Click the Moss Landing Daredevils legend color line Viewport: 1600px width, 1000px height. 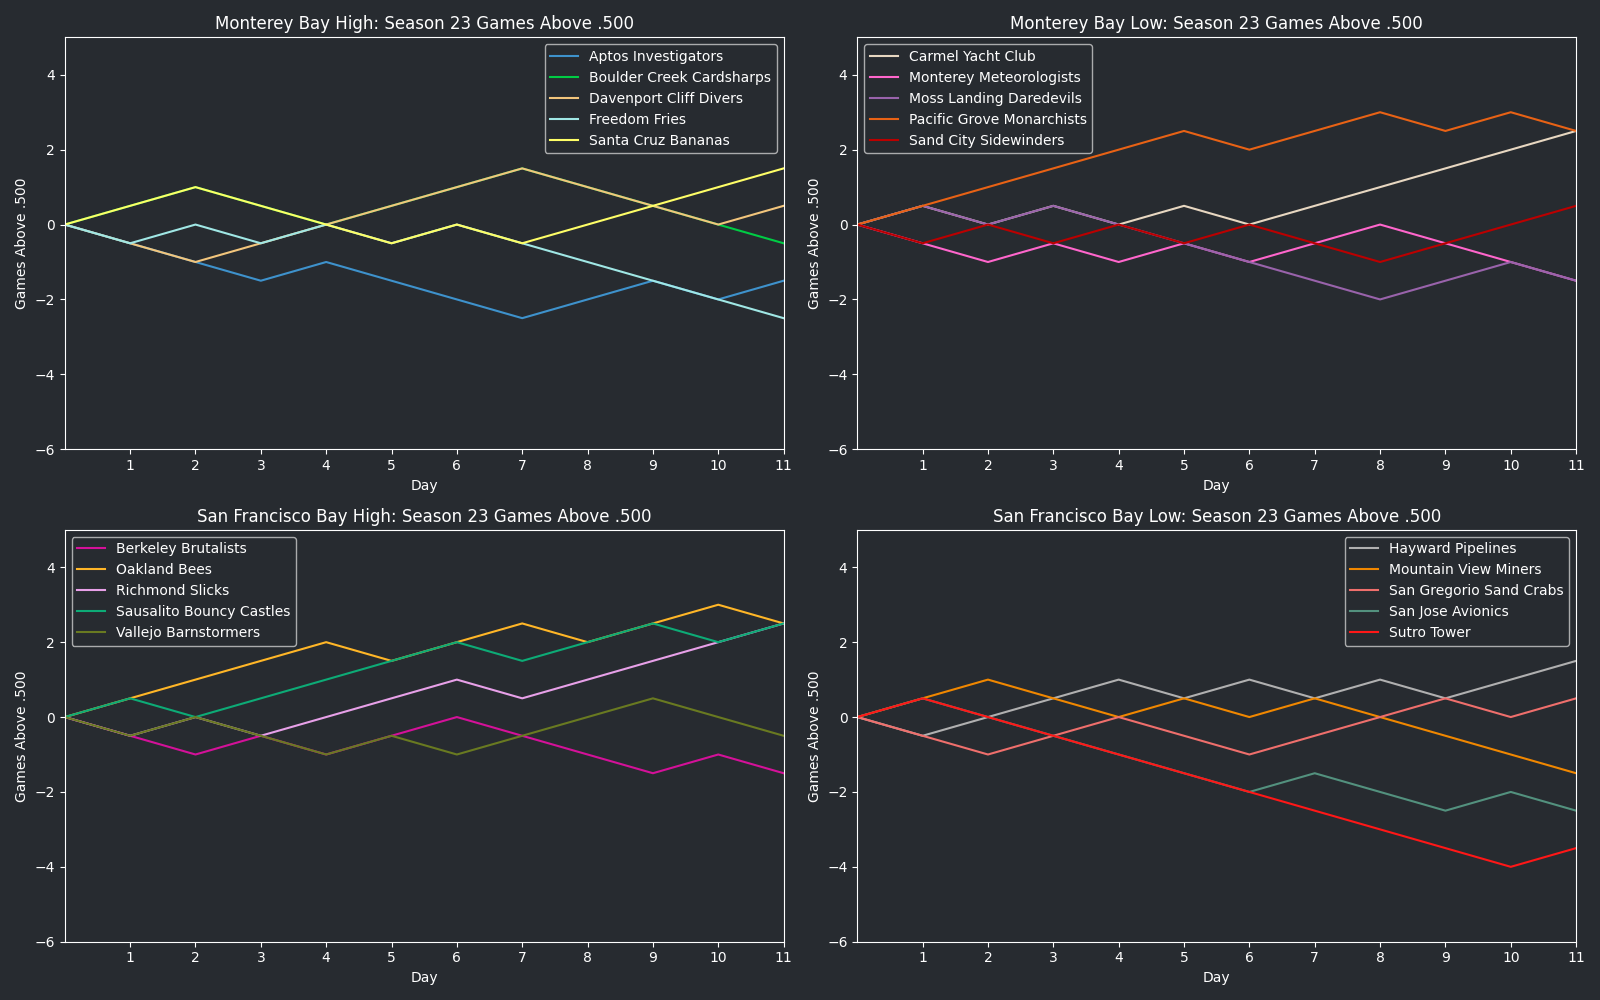point(886,99)
